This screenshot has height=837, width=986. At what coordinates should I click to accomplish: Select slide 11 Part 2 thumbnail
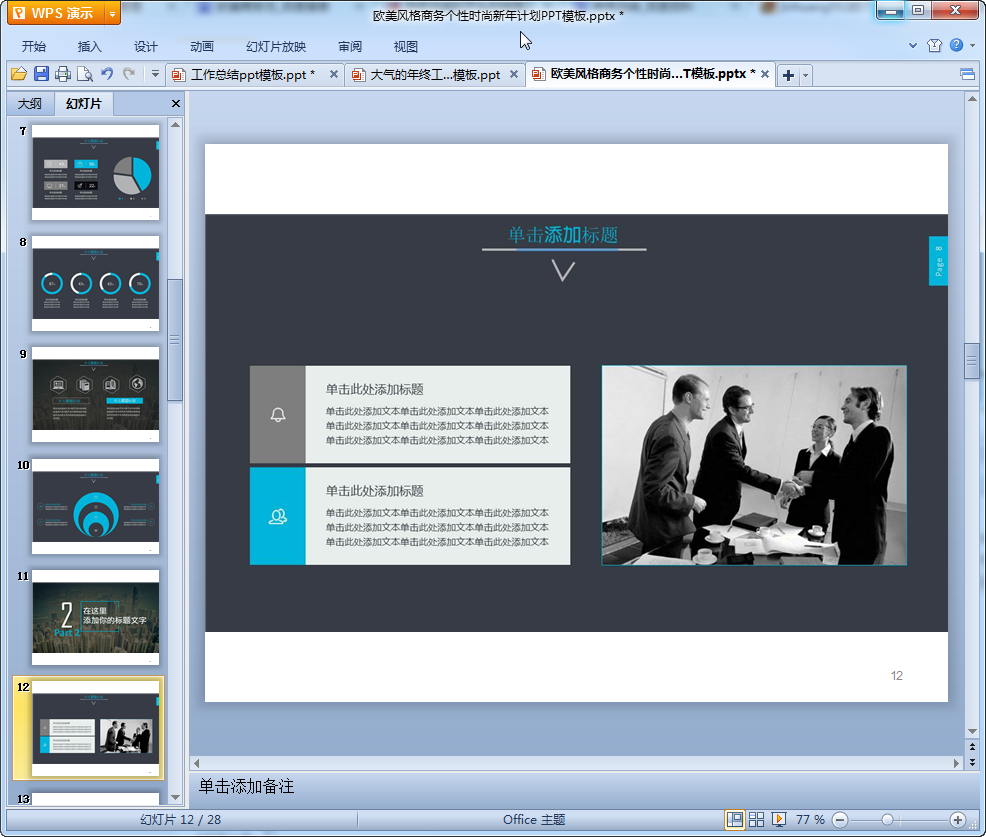tap(96, 618)
